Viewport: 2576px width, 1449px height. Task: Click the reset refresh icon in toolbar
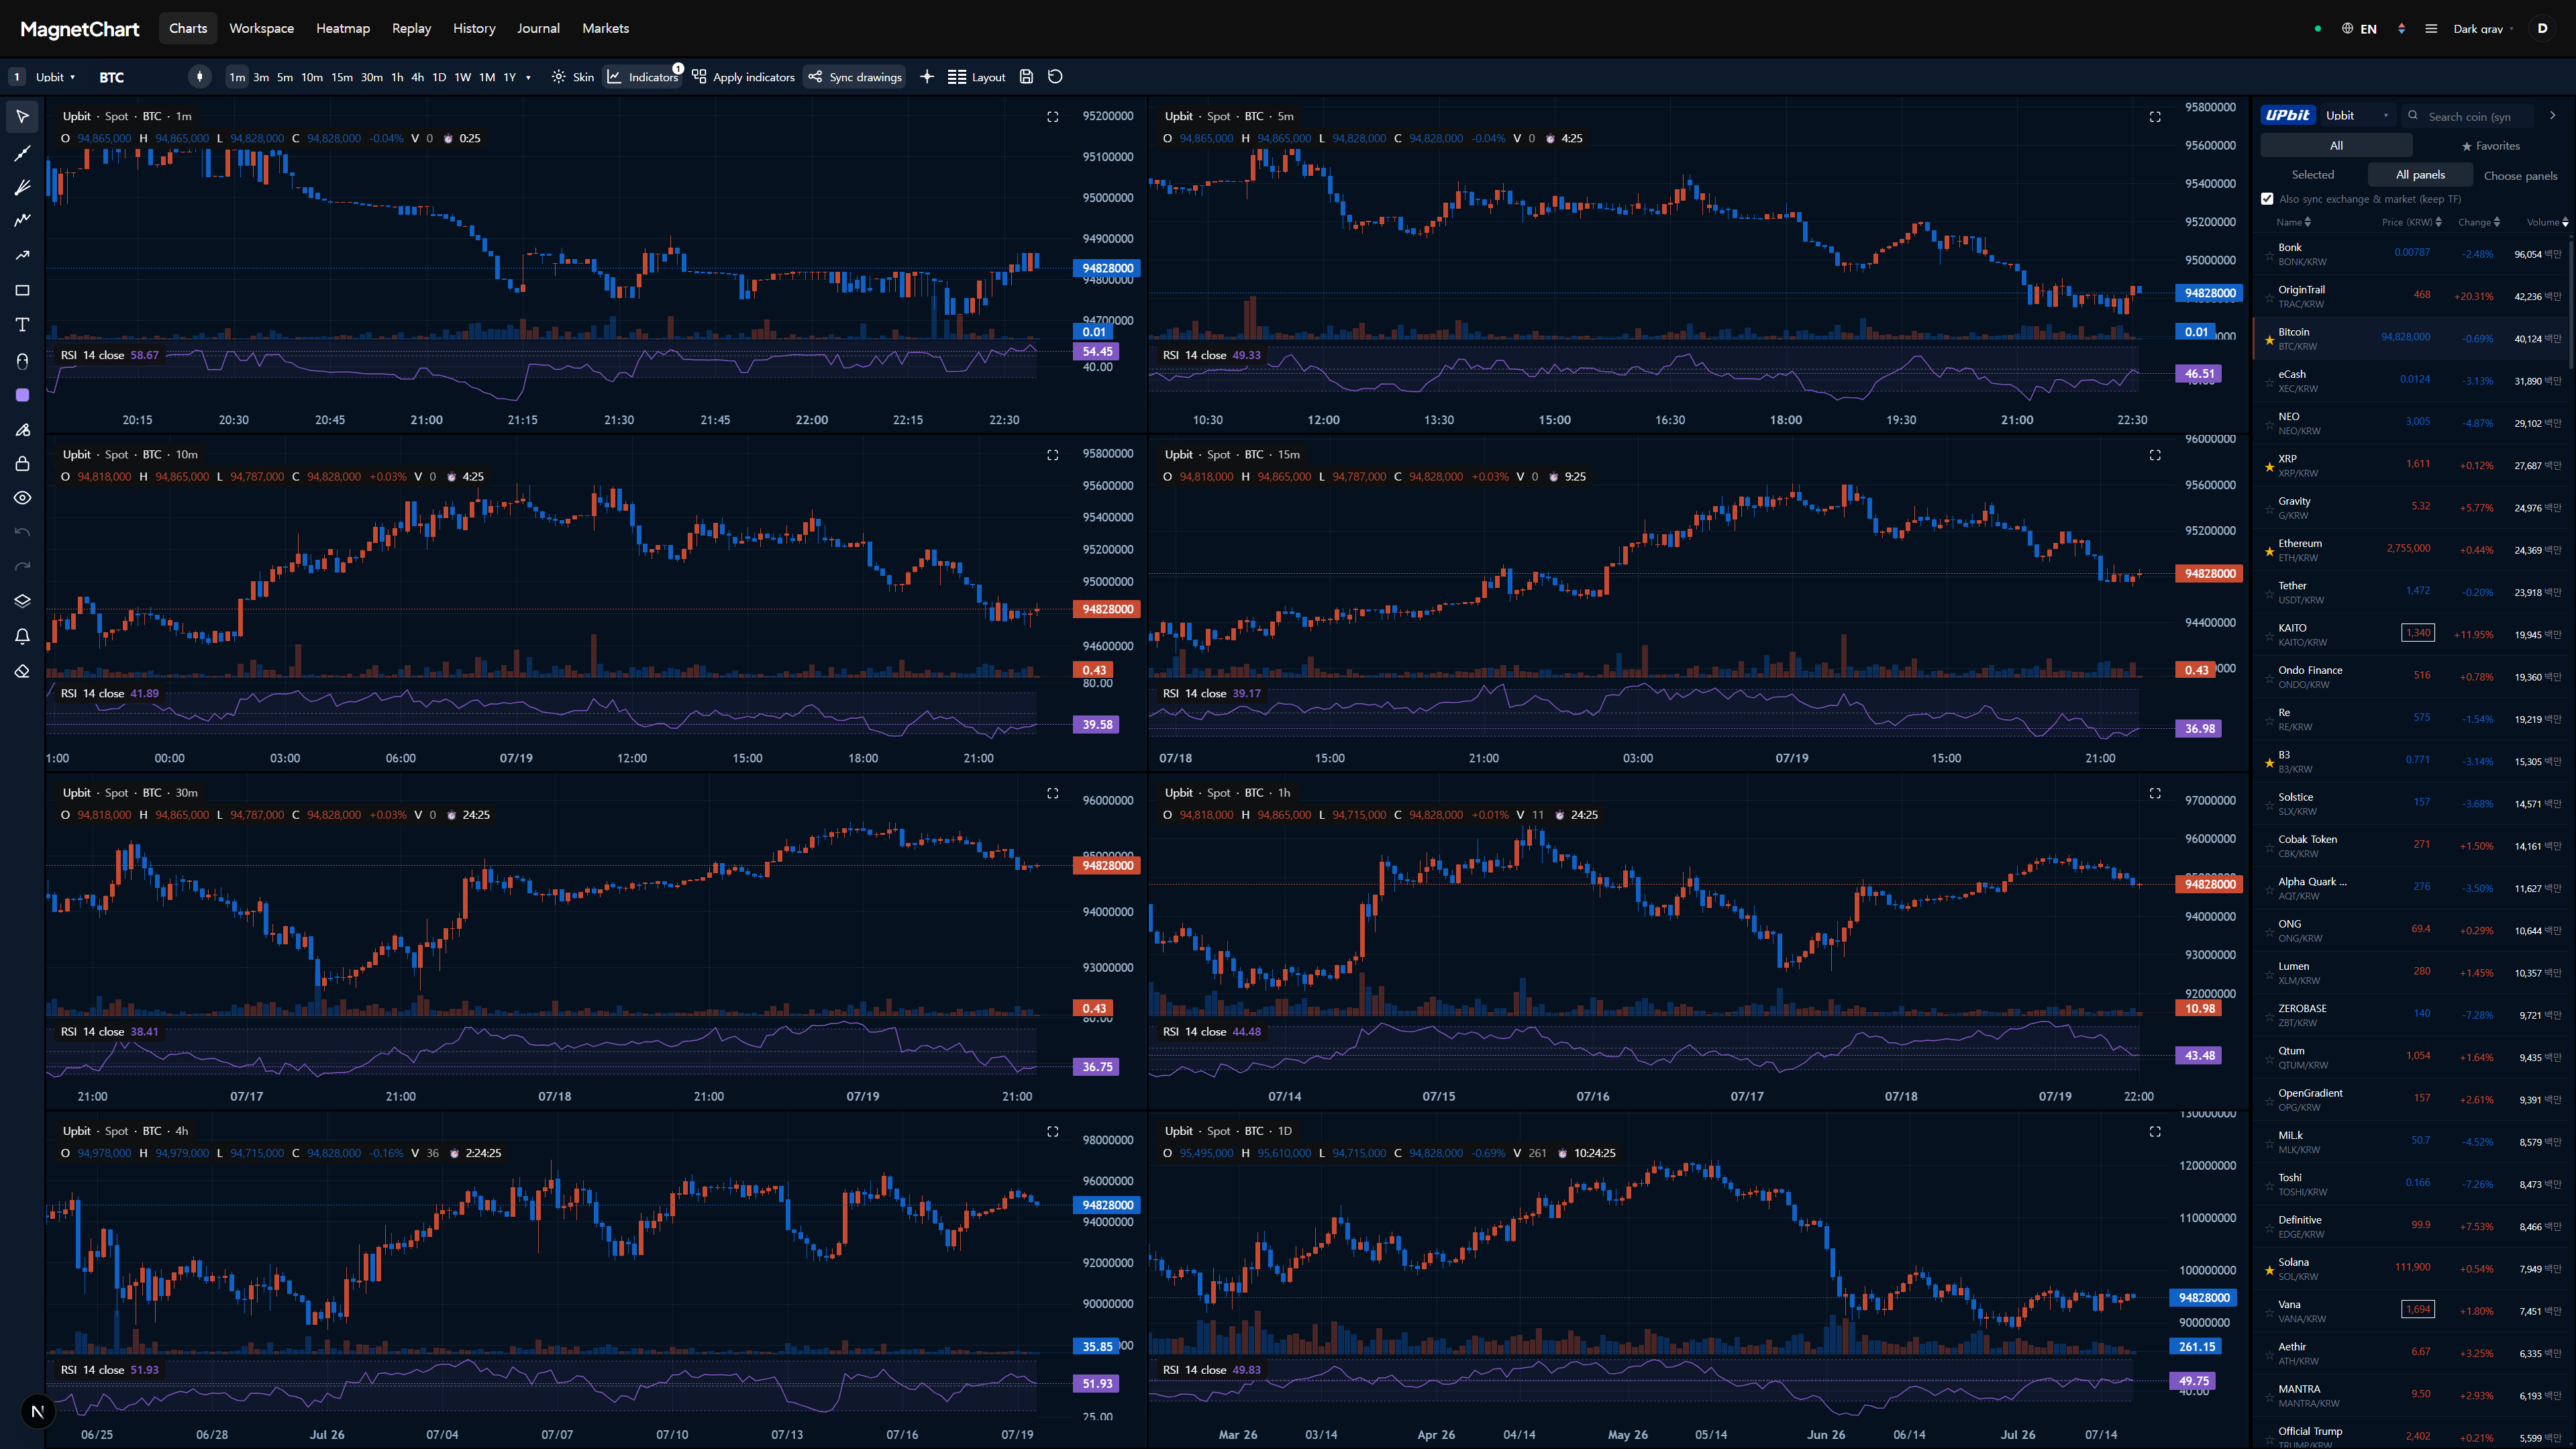tap(1055, 77)
